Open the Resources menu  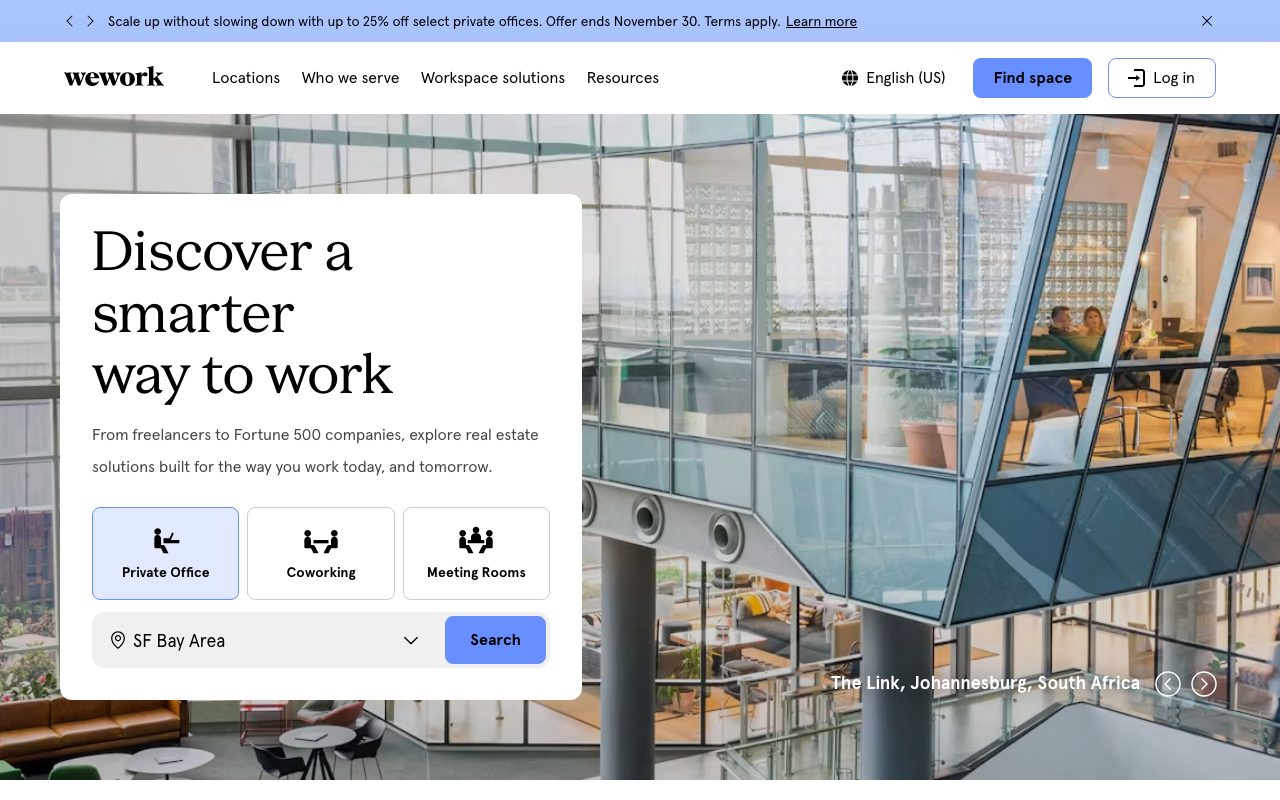click(623, 78)
